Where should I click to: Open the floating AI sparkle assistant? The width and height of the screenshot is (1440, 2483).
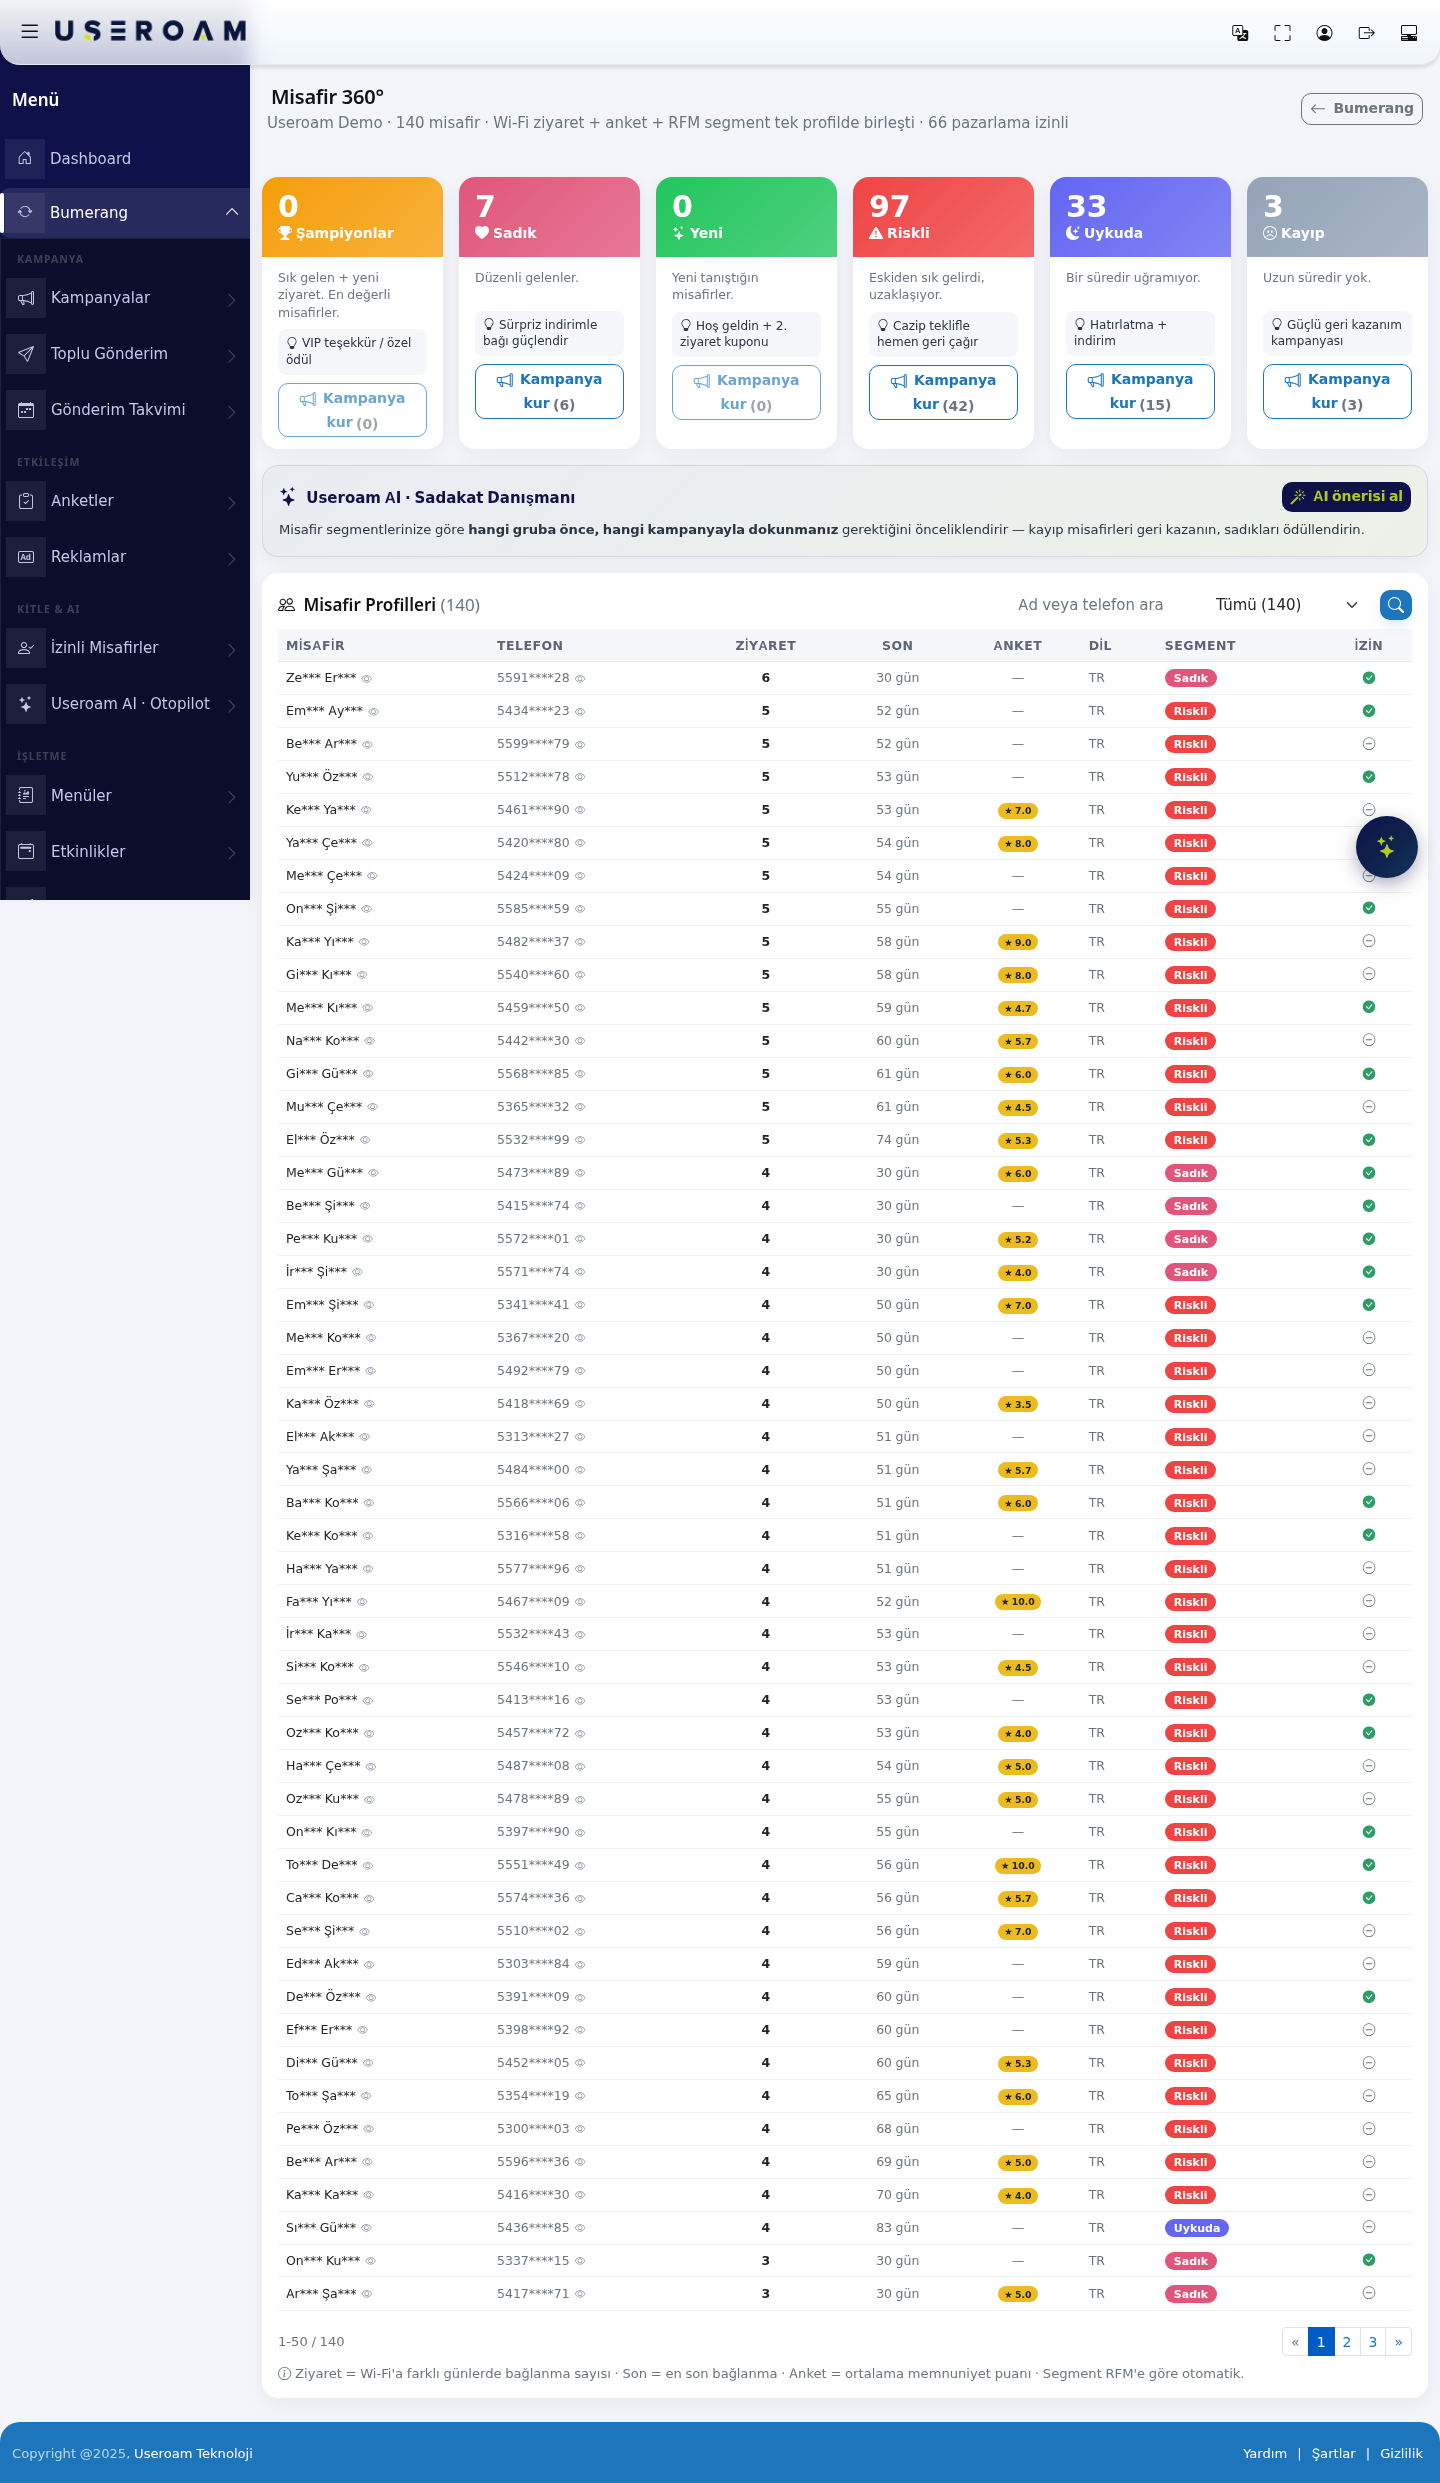(1386, 847)
